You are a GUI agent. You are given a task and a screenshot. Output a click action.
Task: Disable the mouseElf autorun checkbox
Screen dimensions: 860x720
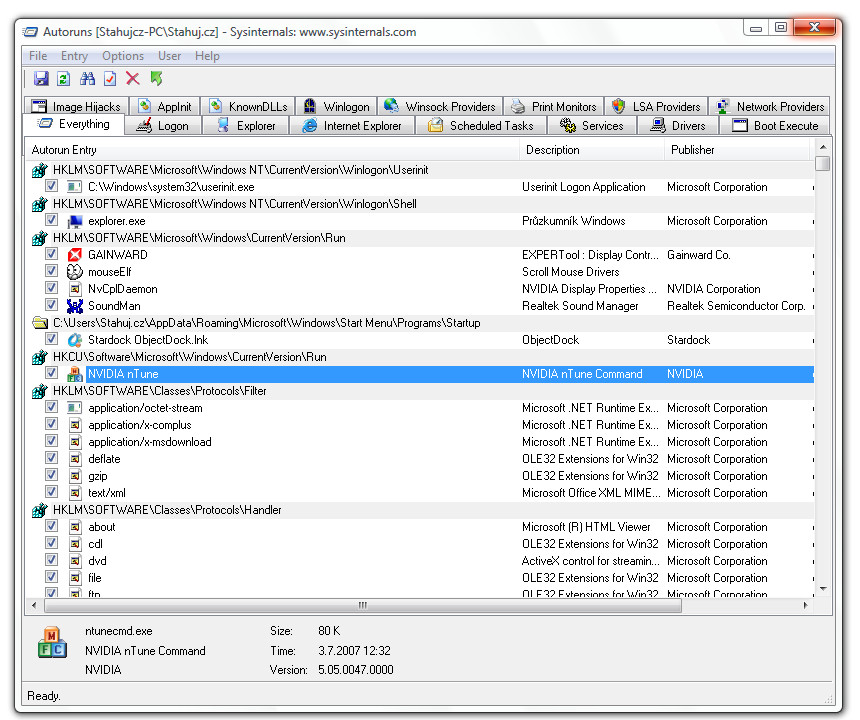click(52, 271)
